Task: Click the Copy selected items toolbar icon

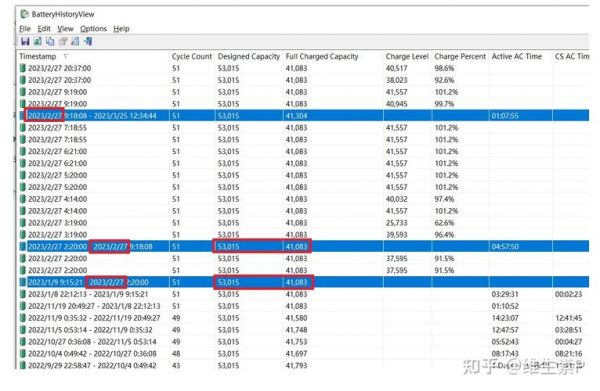Action: [50, 41]
